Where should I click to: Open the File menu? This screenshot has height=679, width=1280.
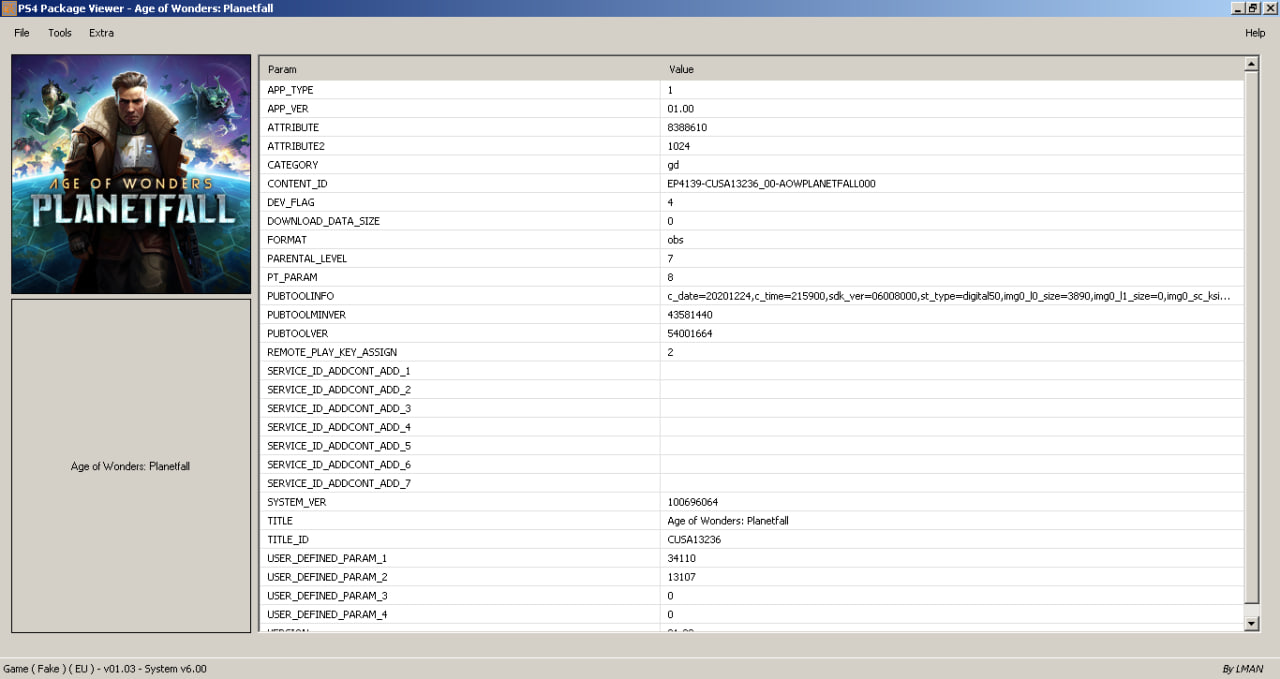[22, 33]
